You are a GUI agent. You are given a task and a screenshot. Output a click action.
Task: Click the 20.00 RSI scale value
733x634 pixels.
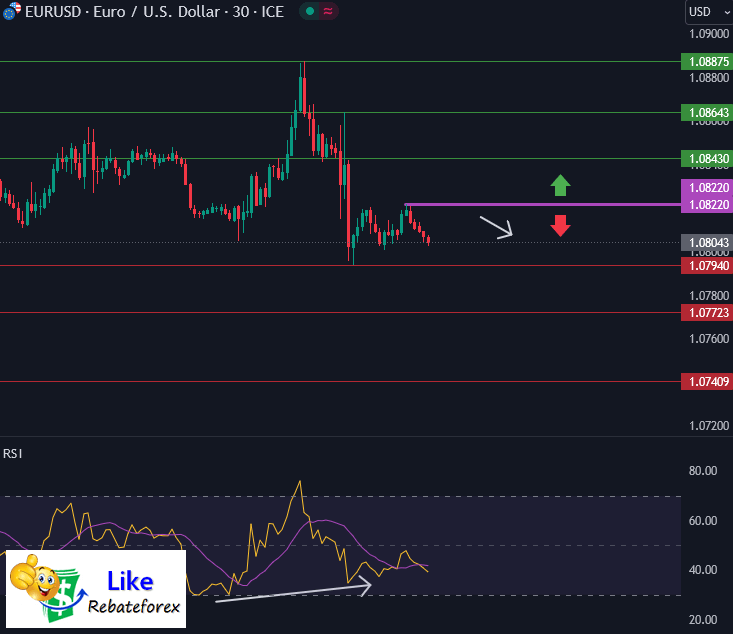click(703, 620)
